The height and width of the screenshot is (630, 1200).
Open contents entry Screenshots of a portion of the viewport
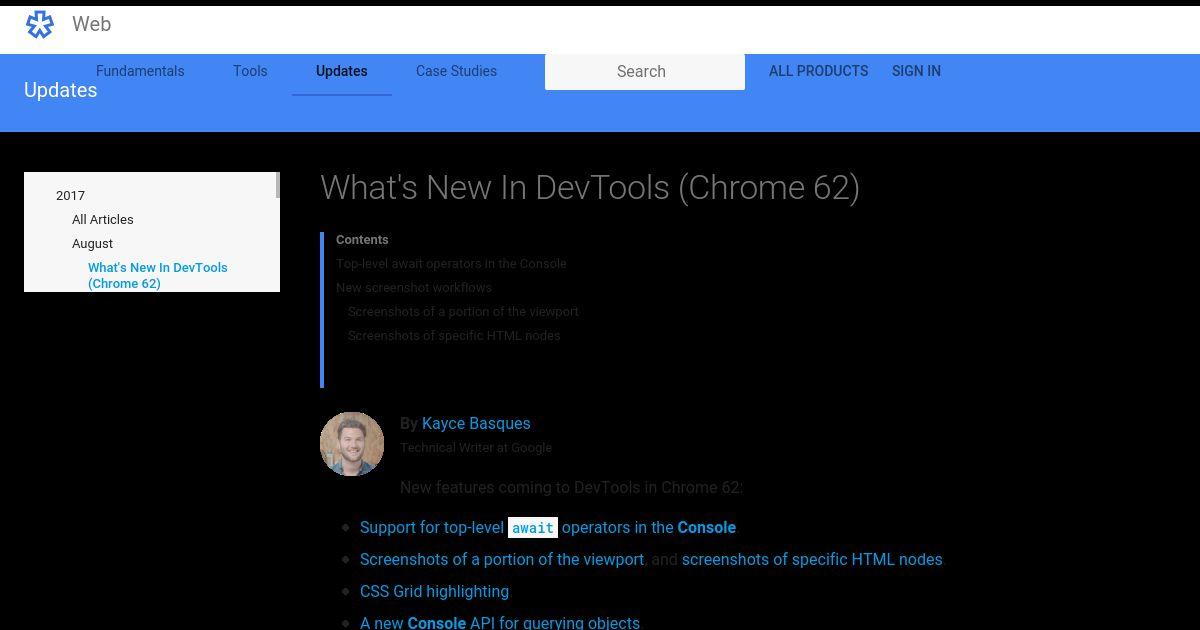coord(463,311)
